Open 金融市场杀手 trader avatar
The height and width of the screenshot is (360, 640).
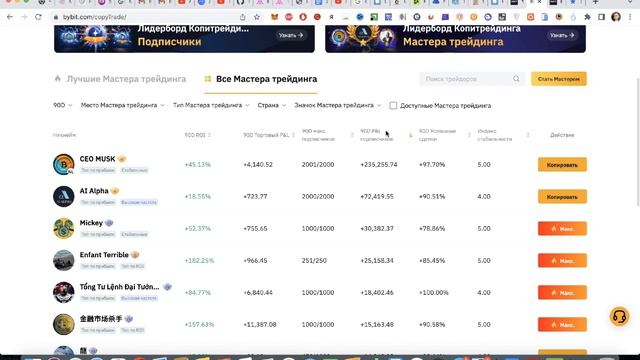point(64,324)
